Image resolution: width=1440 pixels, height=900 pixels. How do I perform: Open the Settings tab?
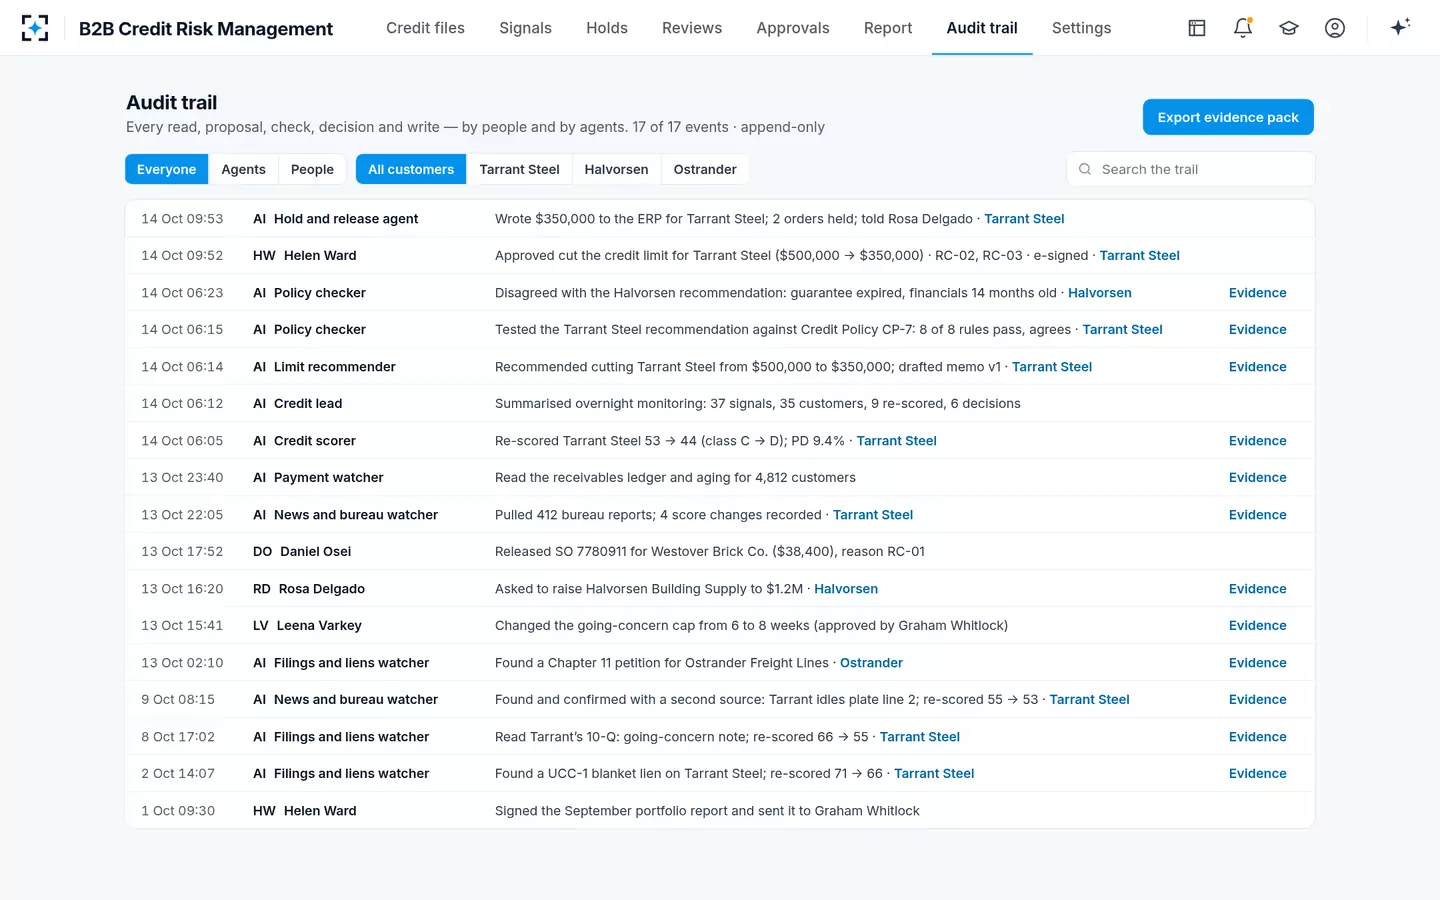[1081, 28]
